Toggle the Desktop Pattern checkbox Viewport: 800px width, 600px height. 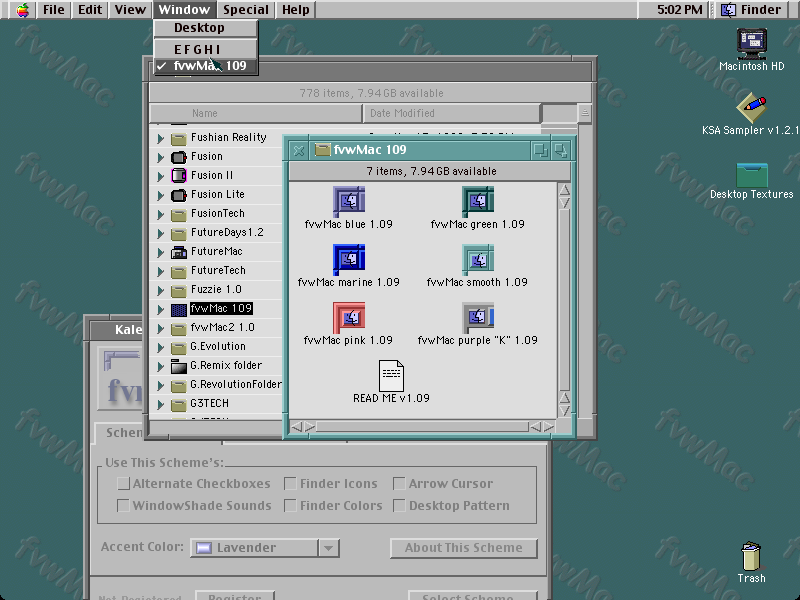(x=399, y=505)
